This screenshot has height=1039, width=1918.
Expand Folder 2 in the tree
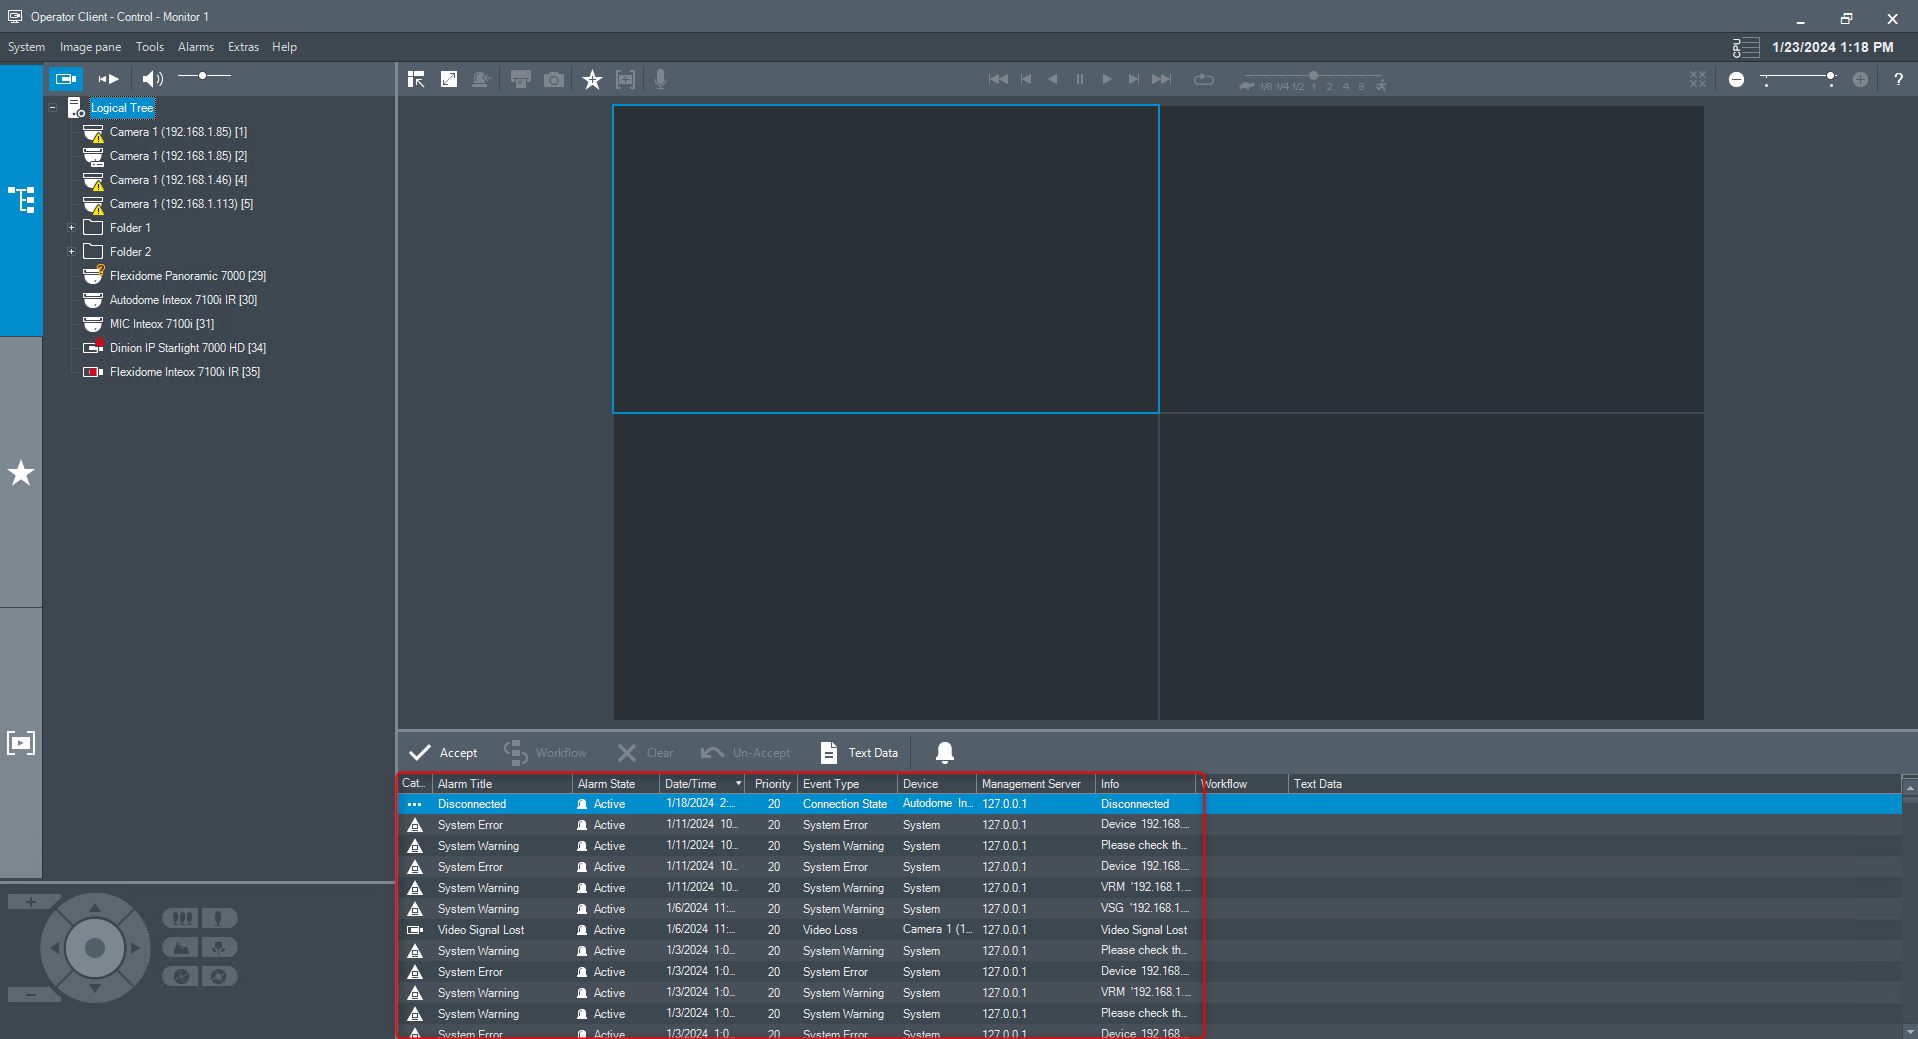click(71, 252)
